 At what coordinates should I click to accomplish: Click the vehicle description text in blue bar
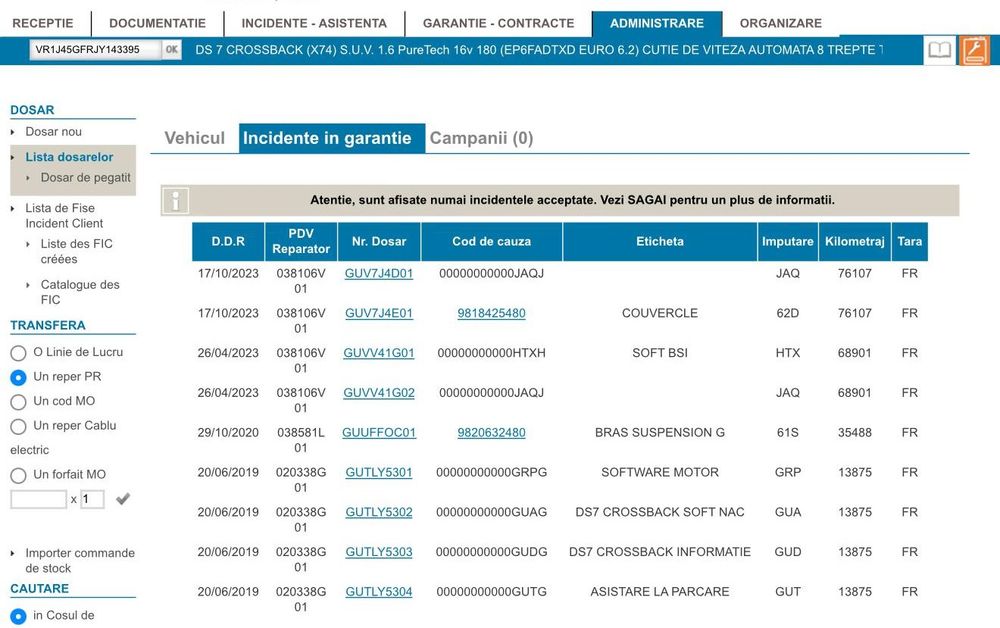[x=539, y=50]
